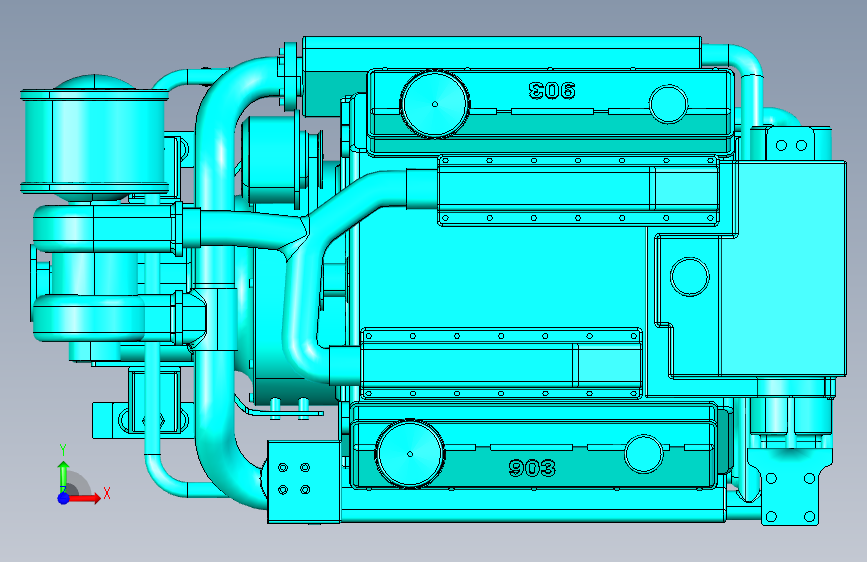Select the cylindrical air filter canister with the domed top
Image resolution: width=867 pixels, height=562 pixels.
click(x=94, y=138)
